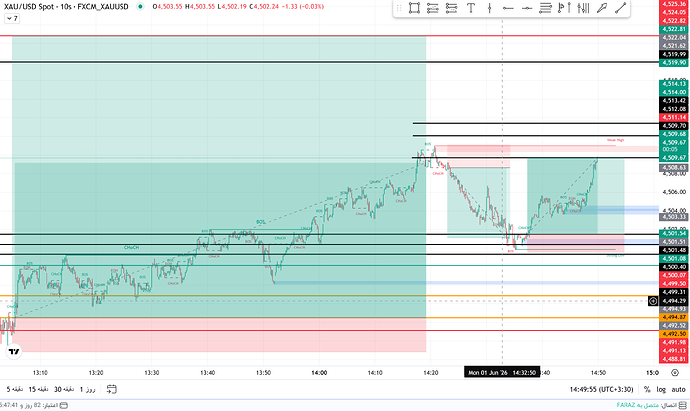The width and height of the screenshot is (690, 411).
Task: Toggle auto scale mode
Action: (x=678, y=389)
